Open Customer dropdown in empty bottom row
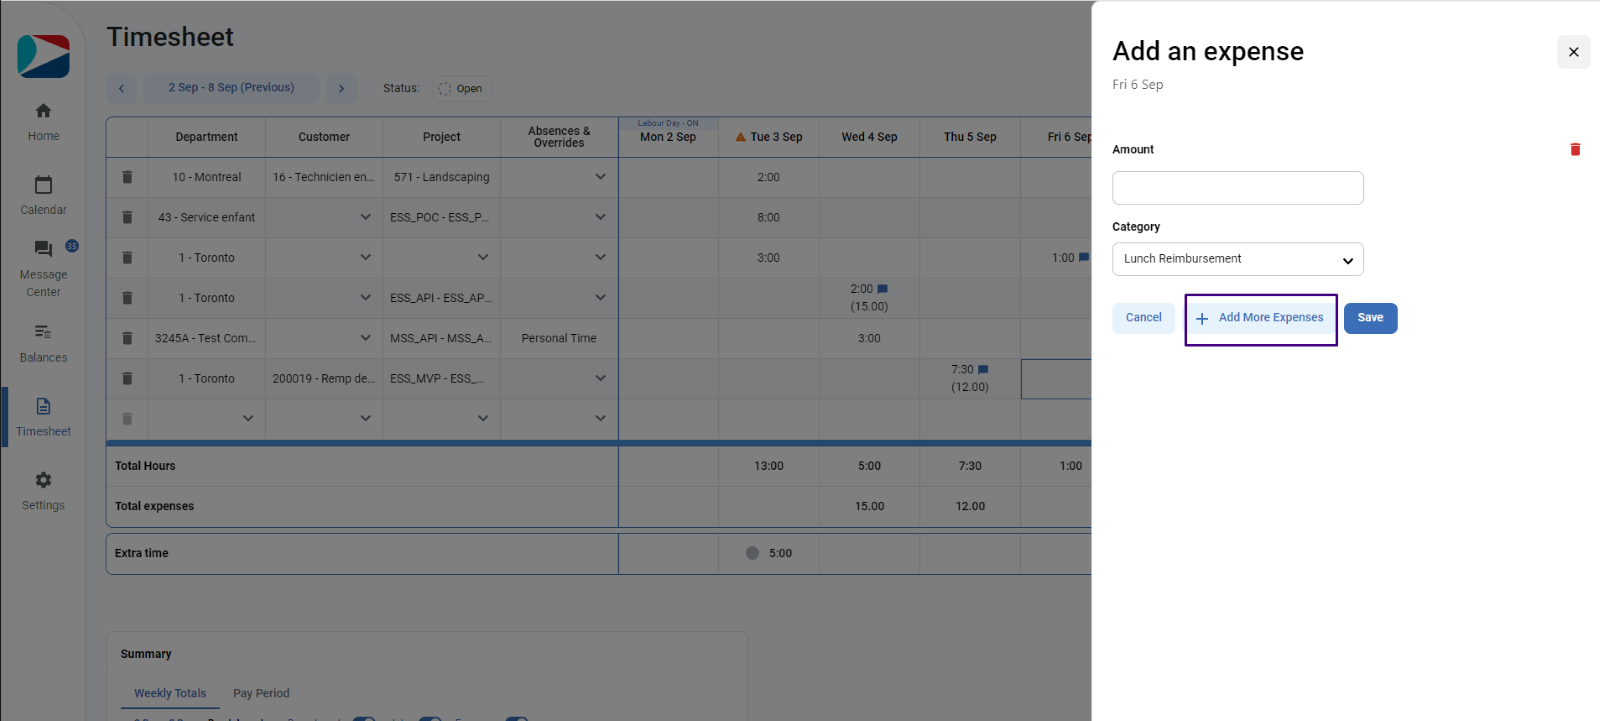Image resolution: width=1600 pixels, height=721 pixels. [x=365, y=419]
